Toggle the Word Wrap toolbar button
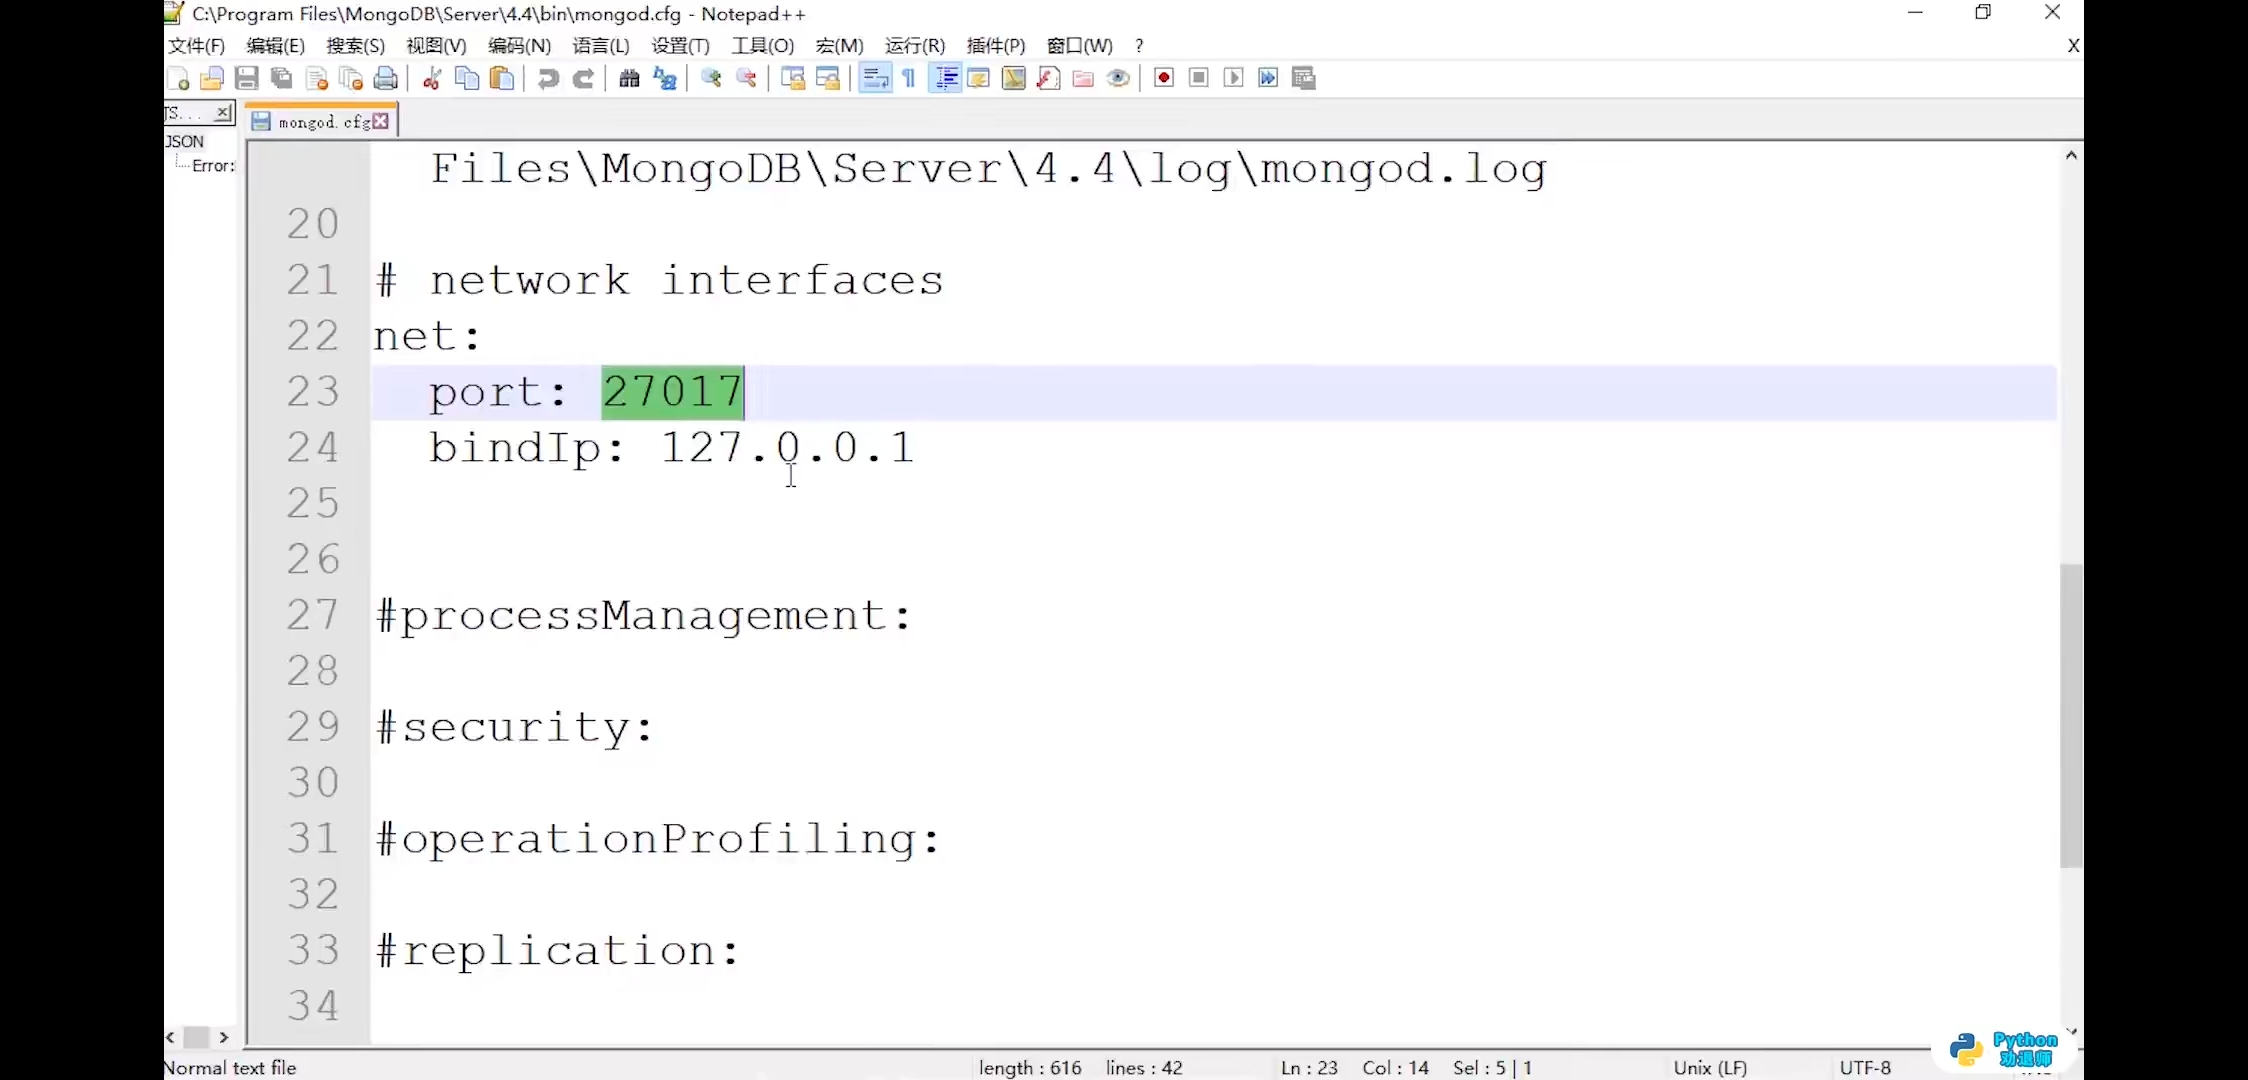Image resolution: width=2248 pixels, height=1080 pixels. pyautogui.click(x=875, y=78)
